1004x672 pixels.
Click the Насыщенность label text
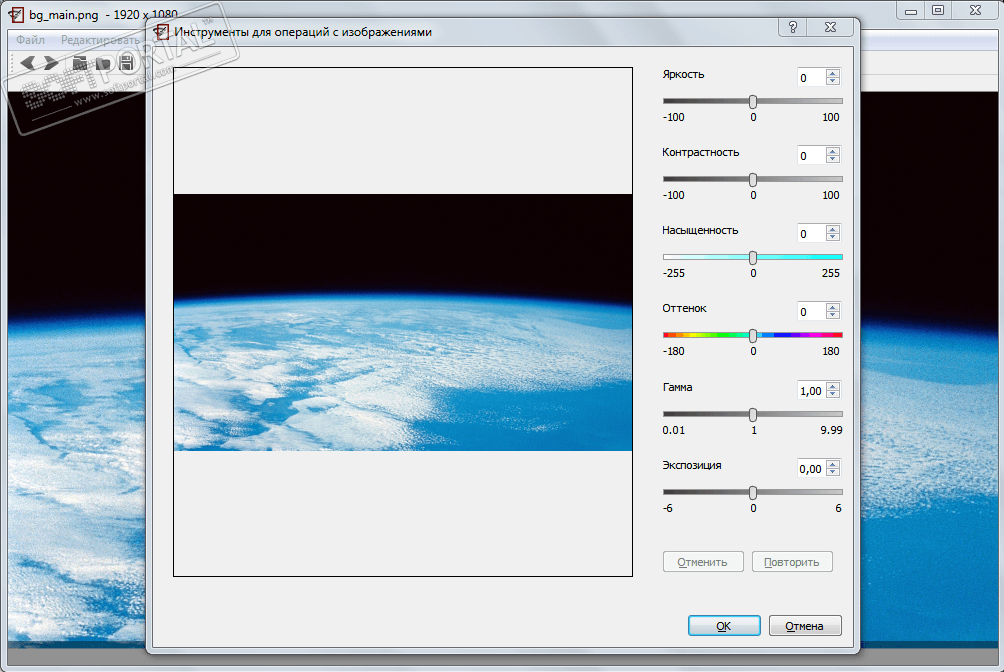(700, 231)
